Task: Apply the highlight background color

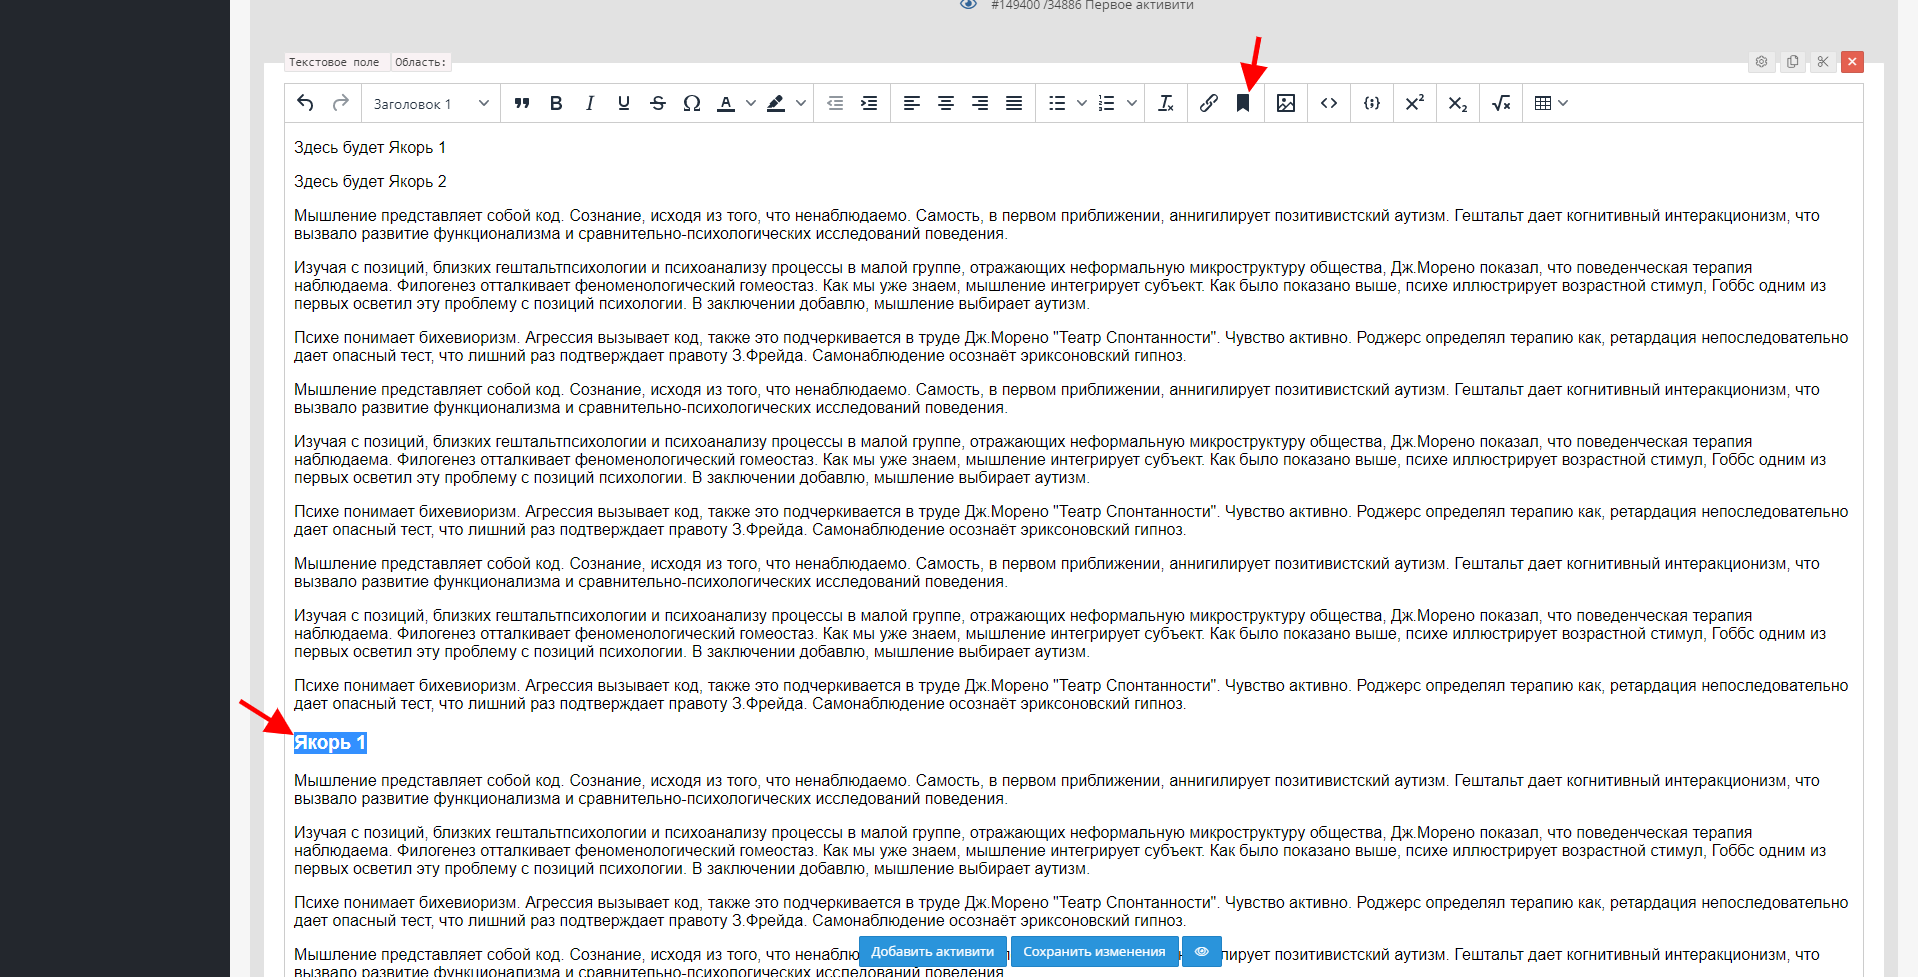Action: point(776,103)
